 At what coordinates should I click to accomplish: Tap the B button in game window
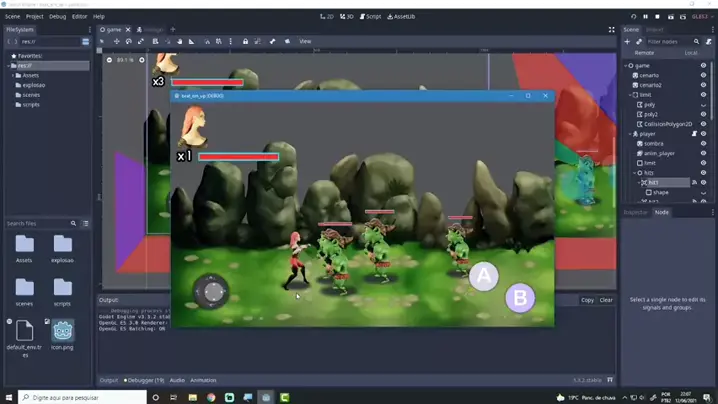520,298
